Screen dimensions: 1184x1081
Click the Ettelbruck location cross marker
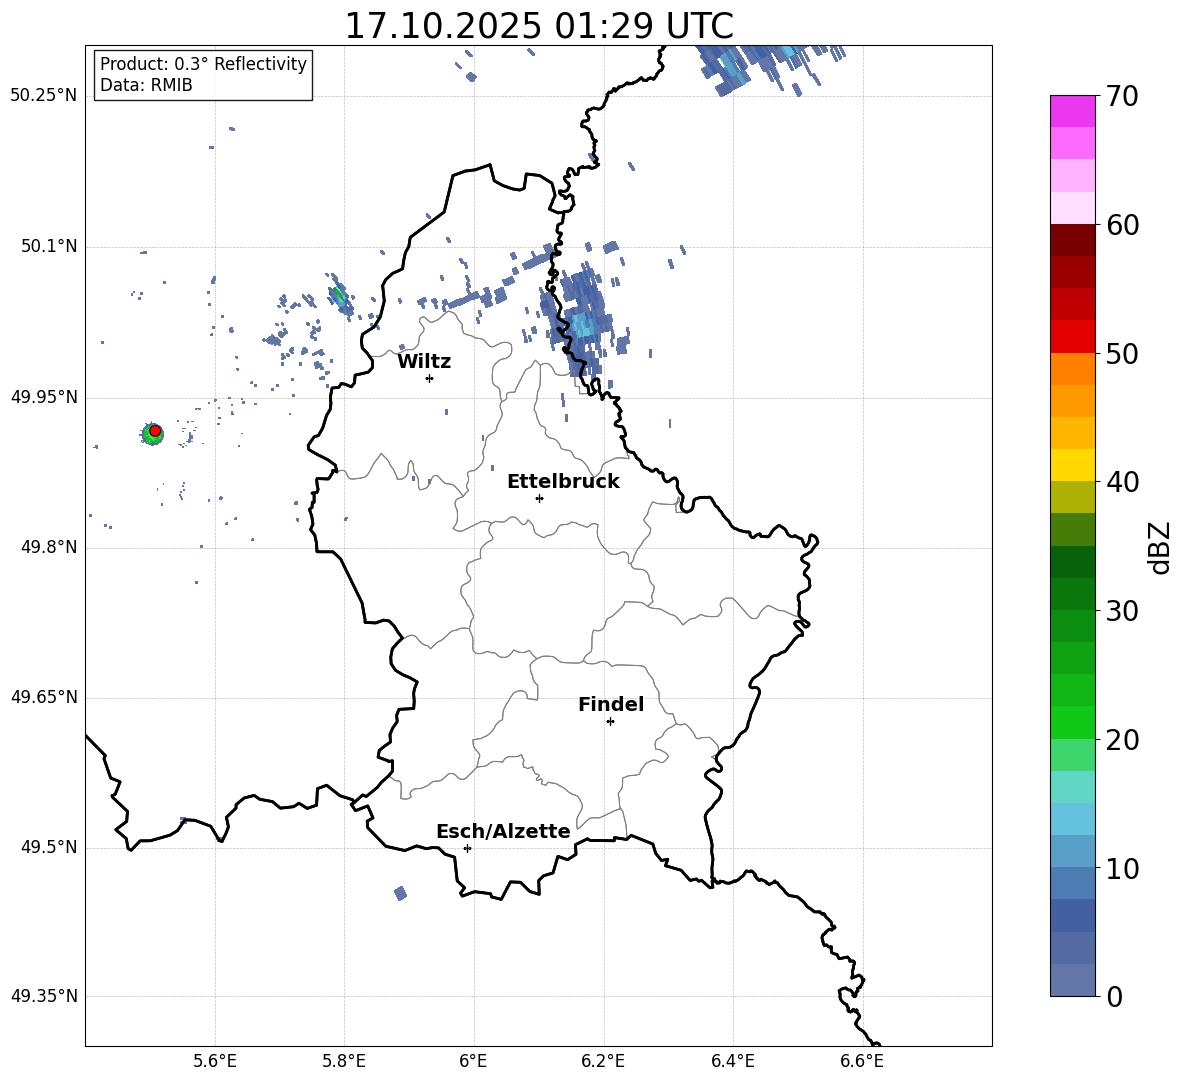coord(539,498)
